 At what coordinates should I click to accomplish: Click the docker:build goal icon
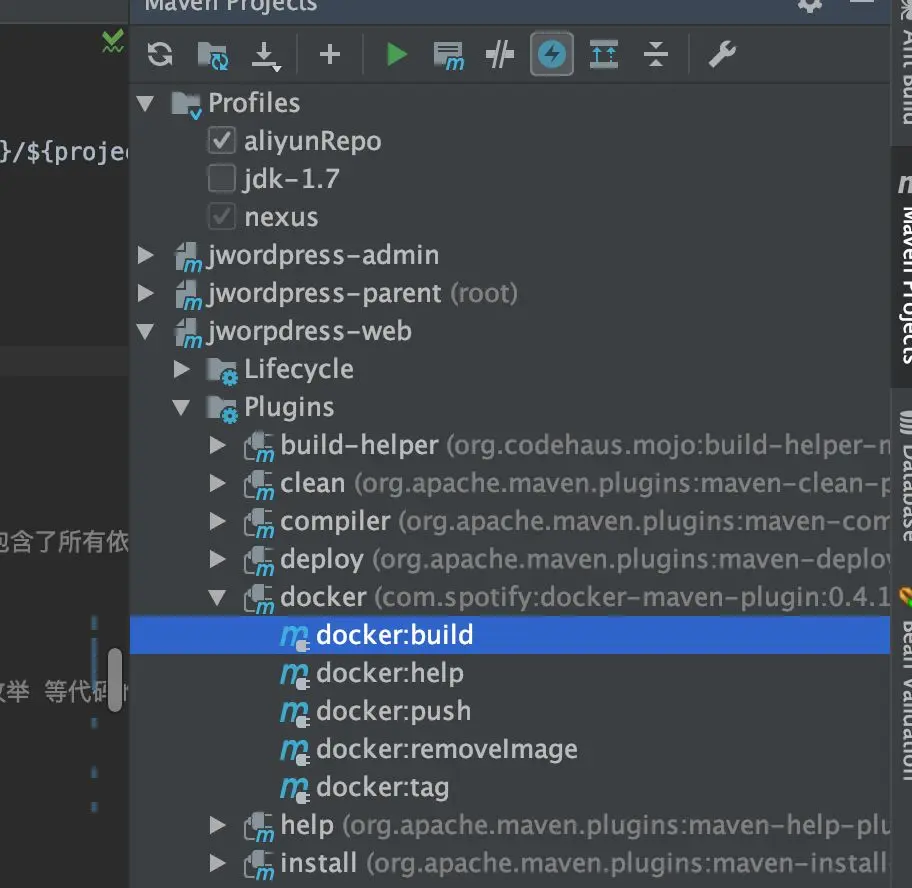295,637
